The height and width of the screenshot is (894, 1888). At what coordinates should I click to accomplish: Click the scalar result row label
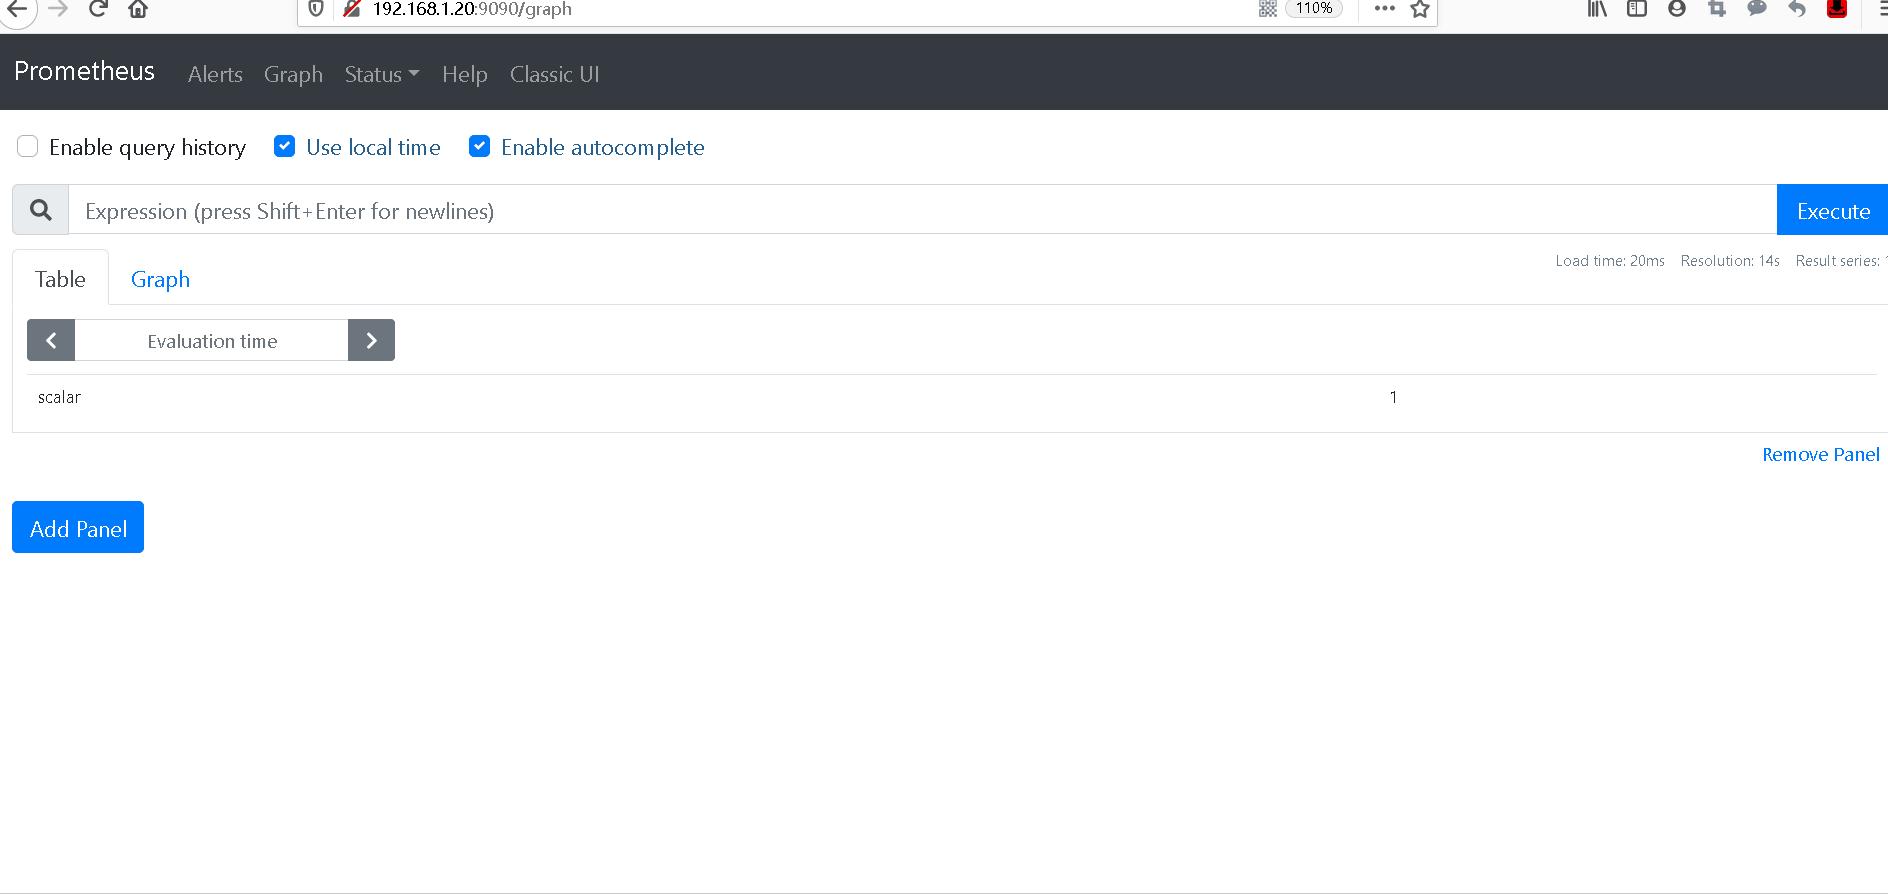[x=59, y=397]
